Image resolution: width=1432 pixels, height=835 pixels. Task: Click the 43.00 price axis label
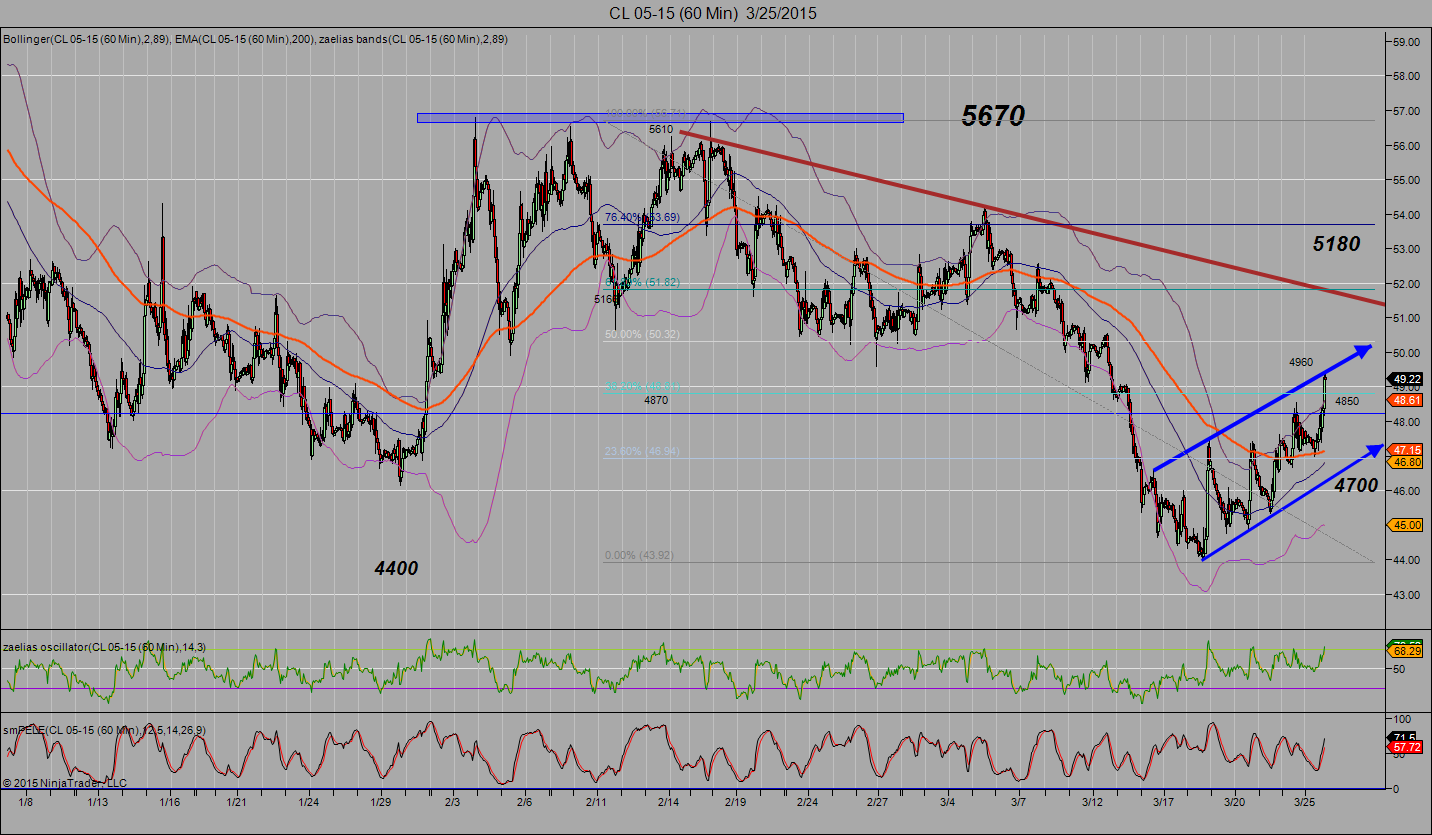[x=1408, y=595]
